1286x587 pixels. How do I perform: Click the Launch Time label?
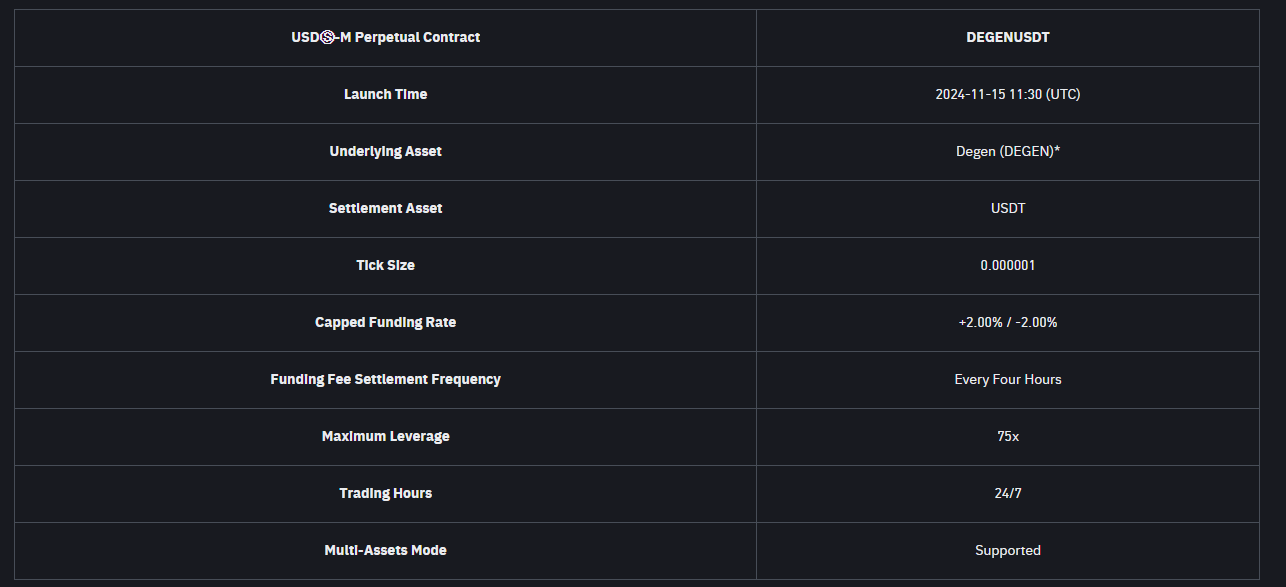point(385,94)
